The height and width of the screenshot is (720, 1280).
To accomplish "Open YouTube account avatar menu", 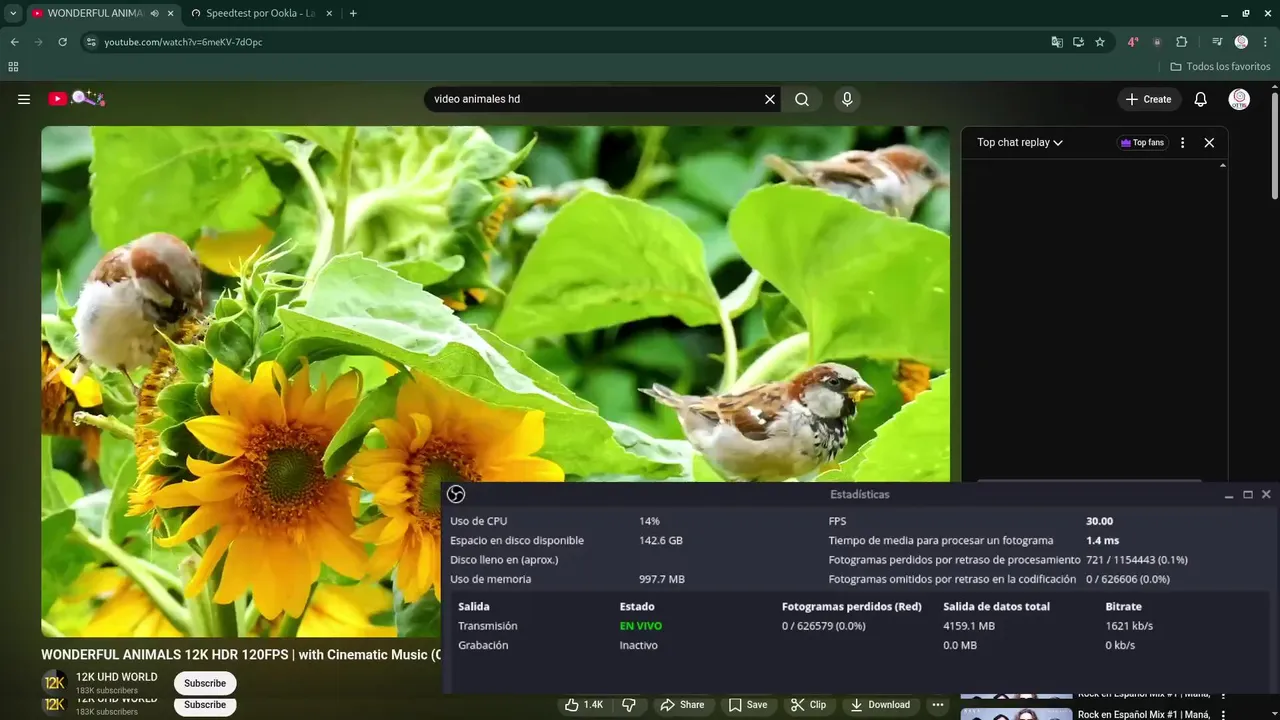I will point(1239,99).
